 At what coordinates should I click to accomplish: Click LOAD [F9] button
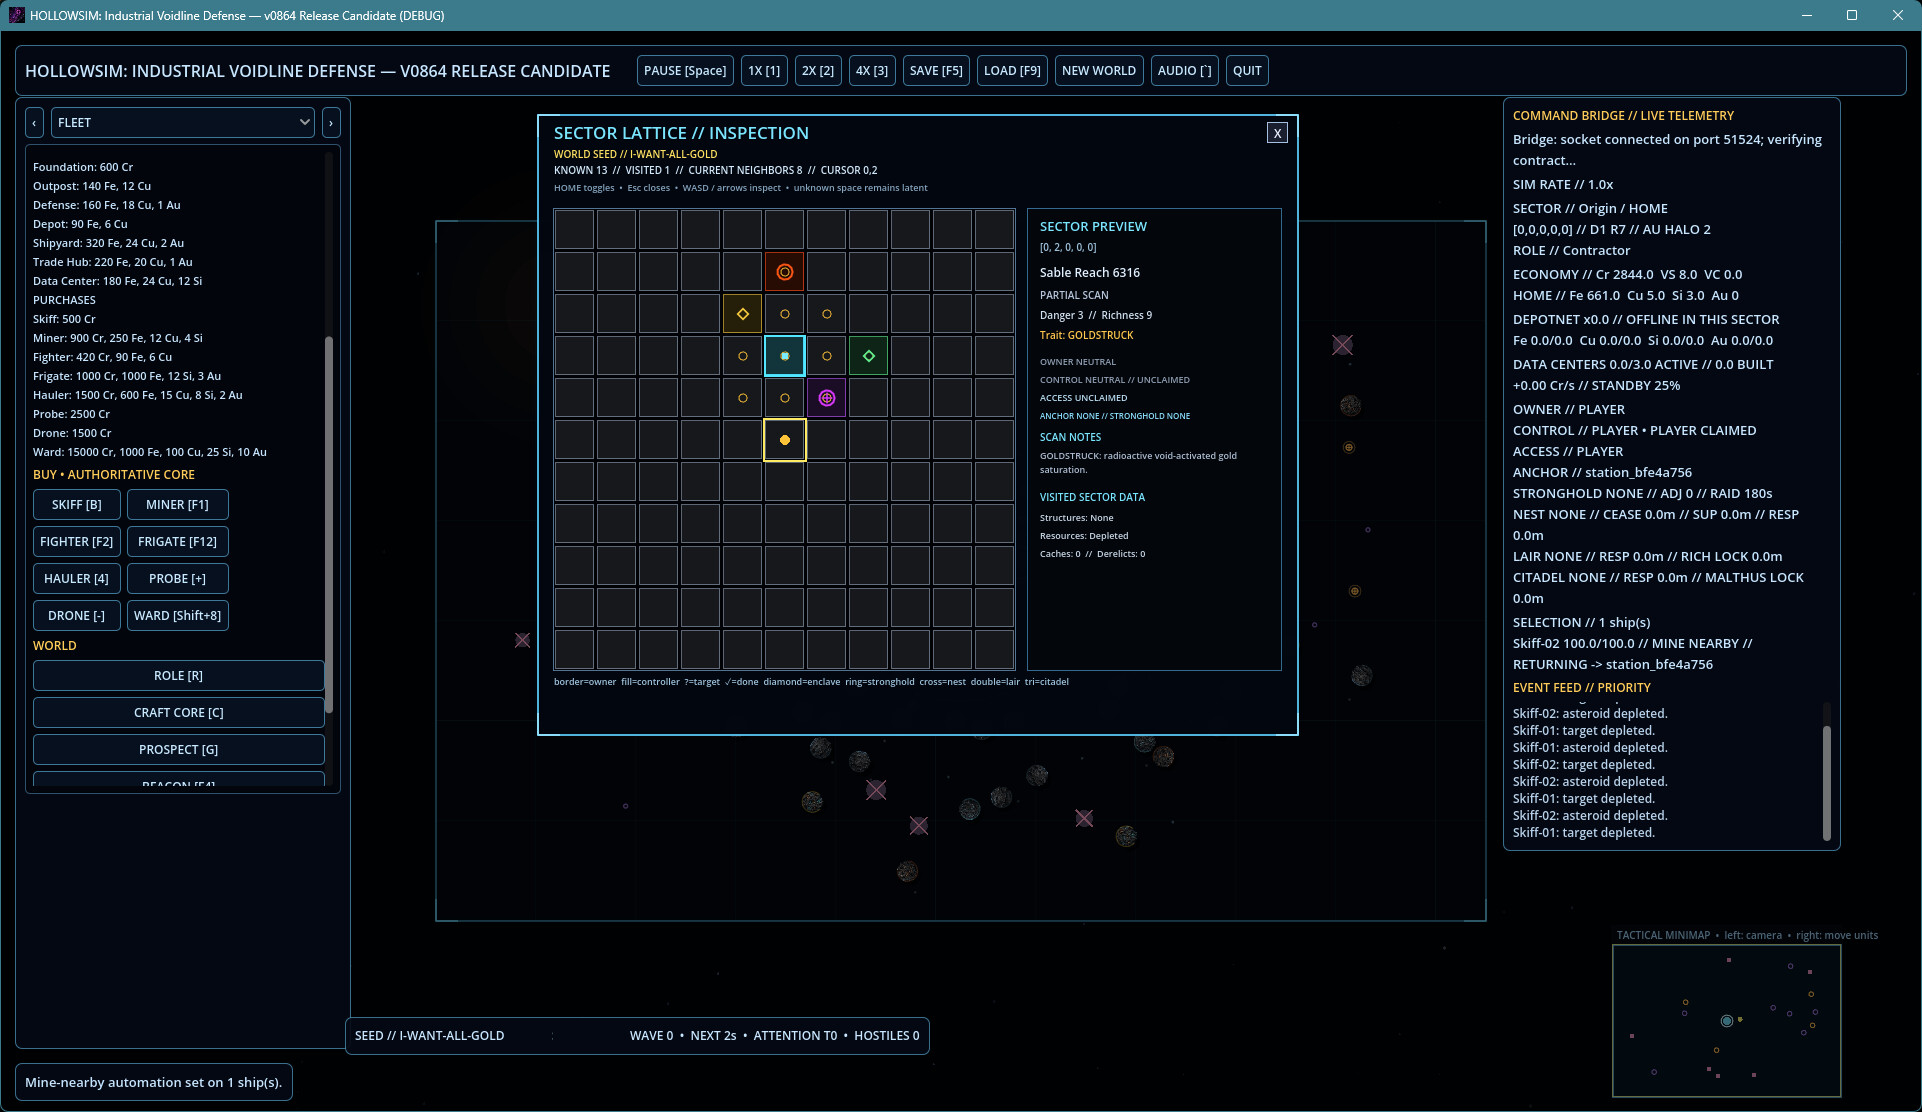[x=1012, y=71]
